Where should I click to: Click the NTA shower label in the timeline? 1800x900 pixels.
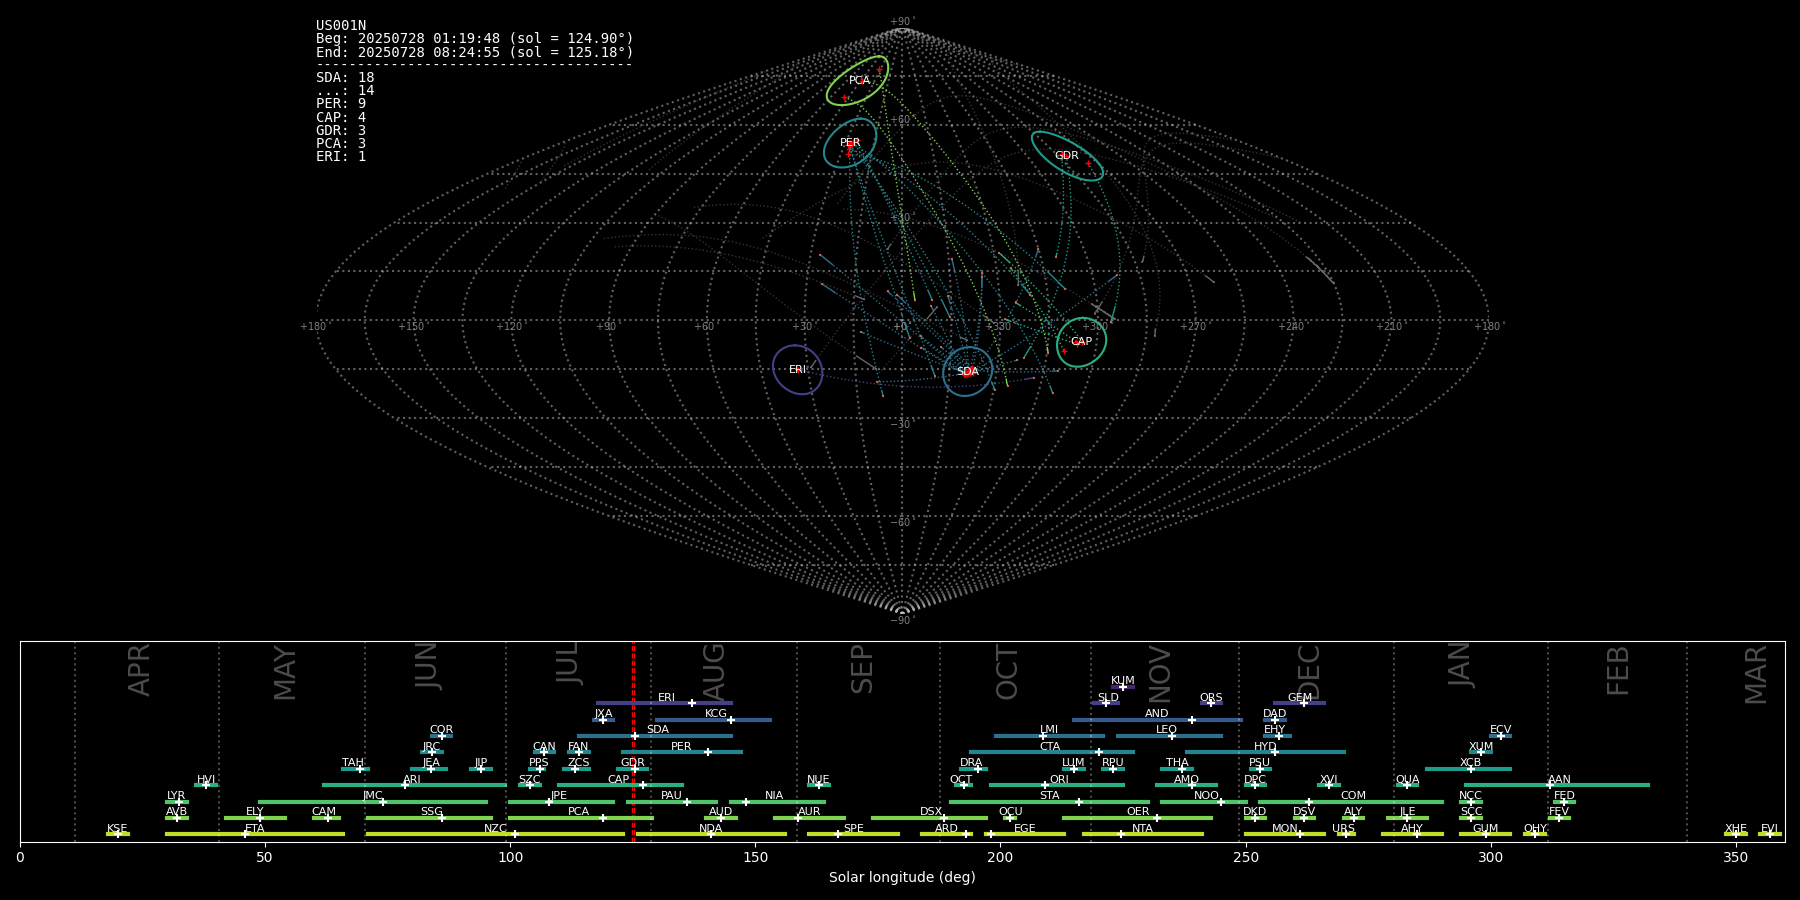coord(1142,828)
